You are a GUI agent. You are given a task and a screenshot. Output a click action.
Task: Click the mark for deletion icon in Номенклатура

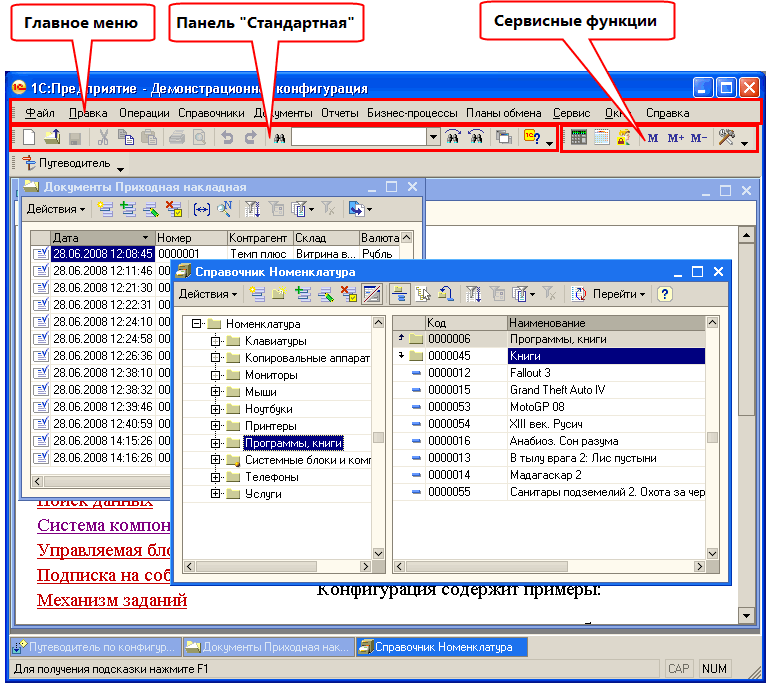point(349,294)
